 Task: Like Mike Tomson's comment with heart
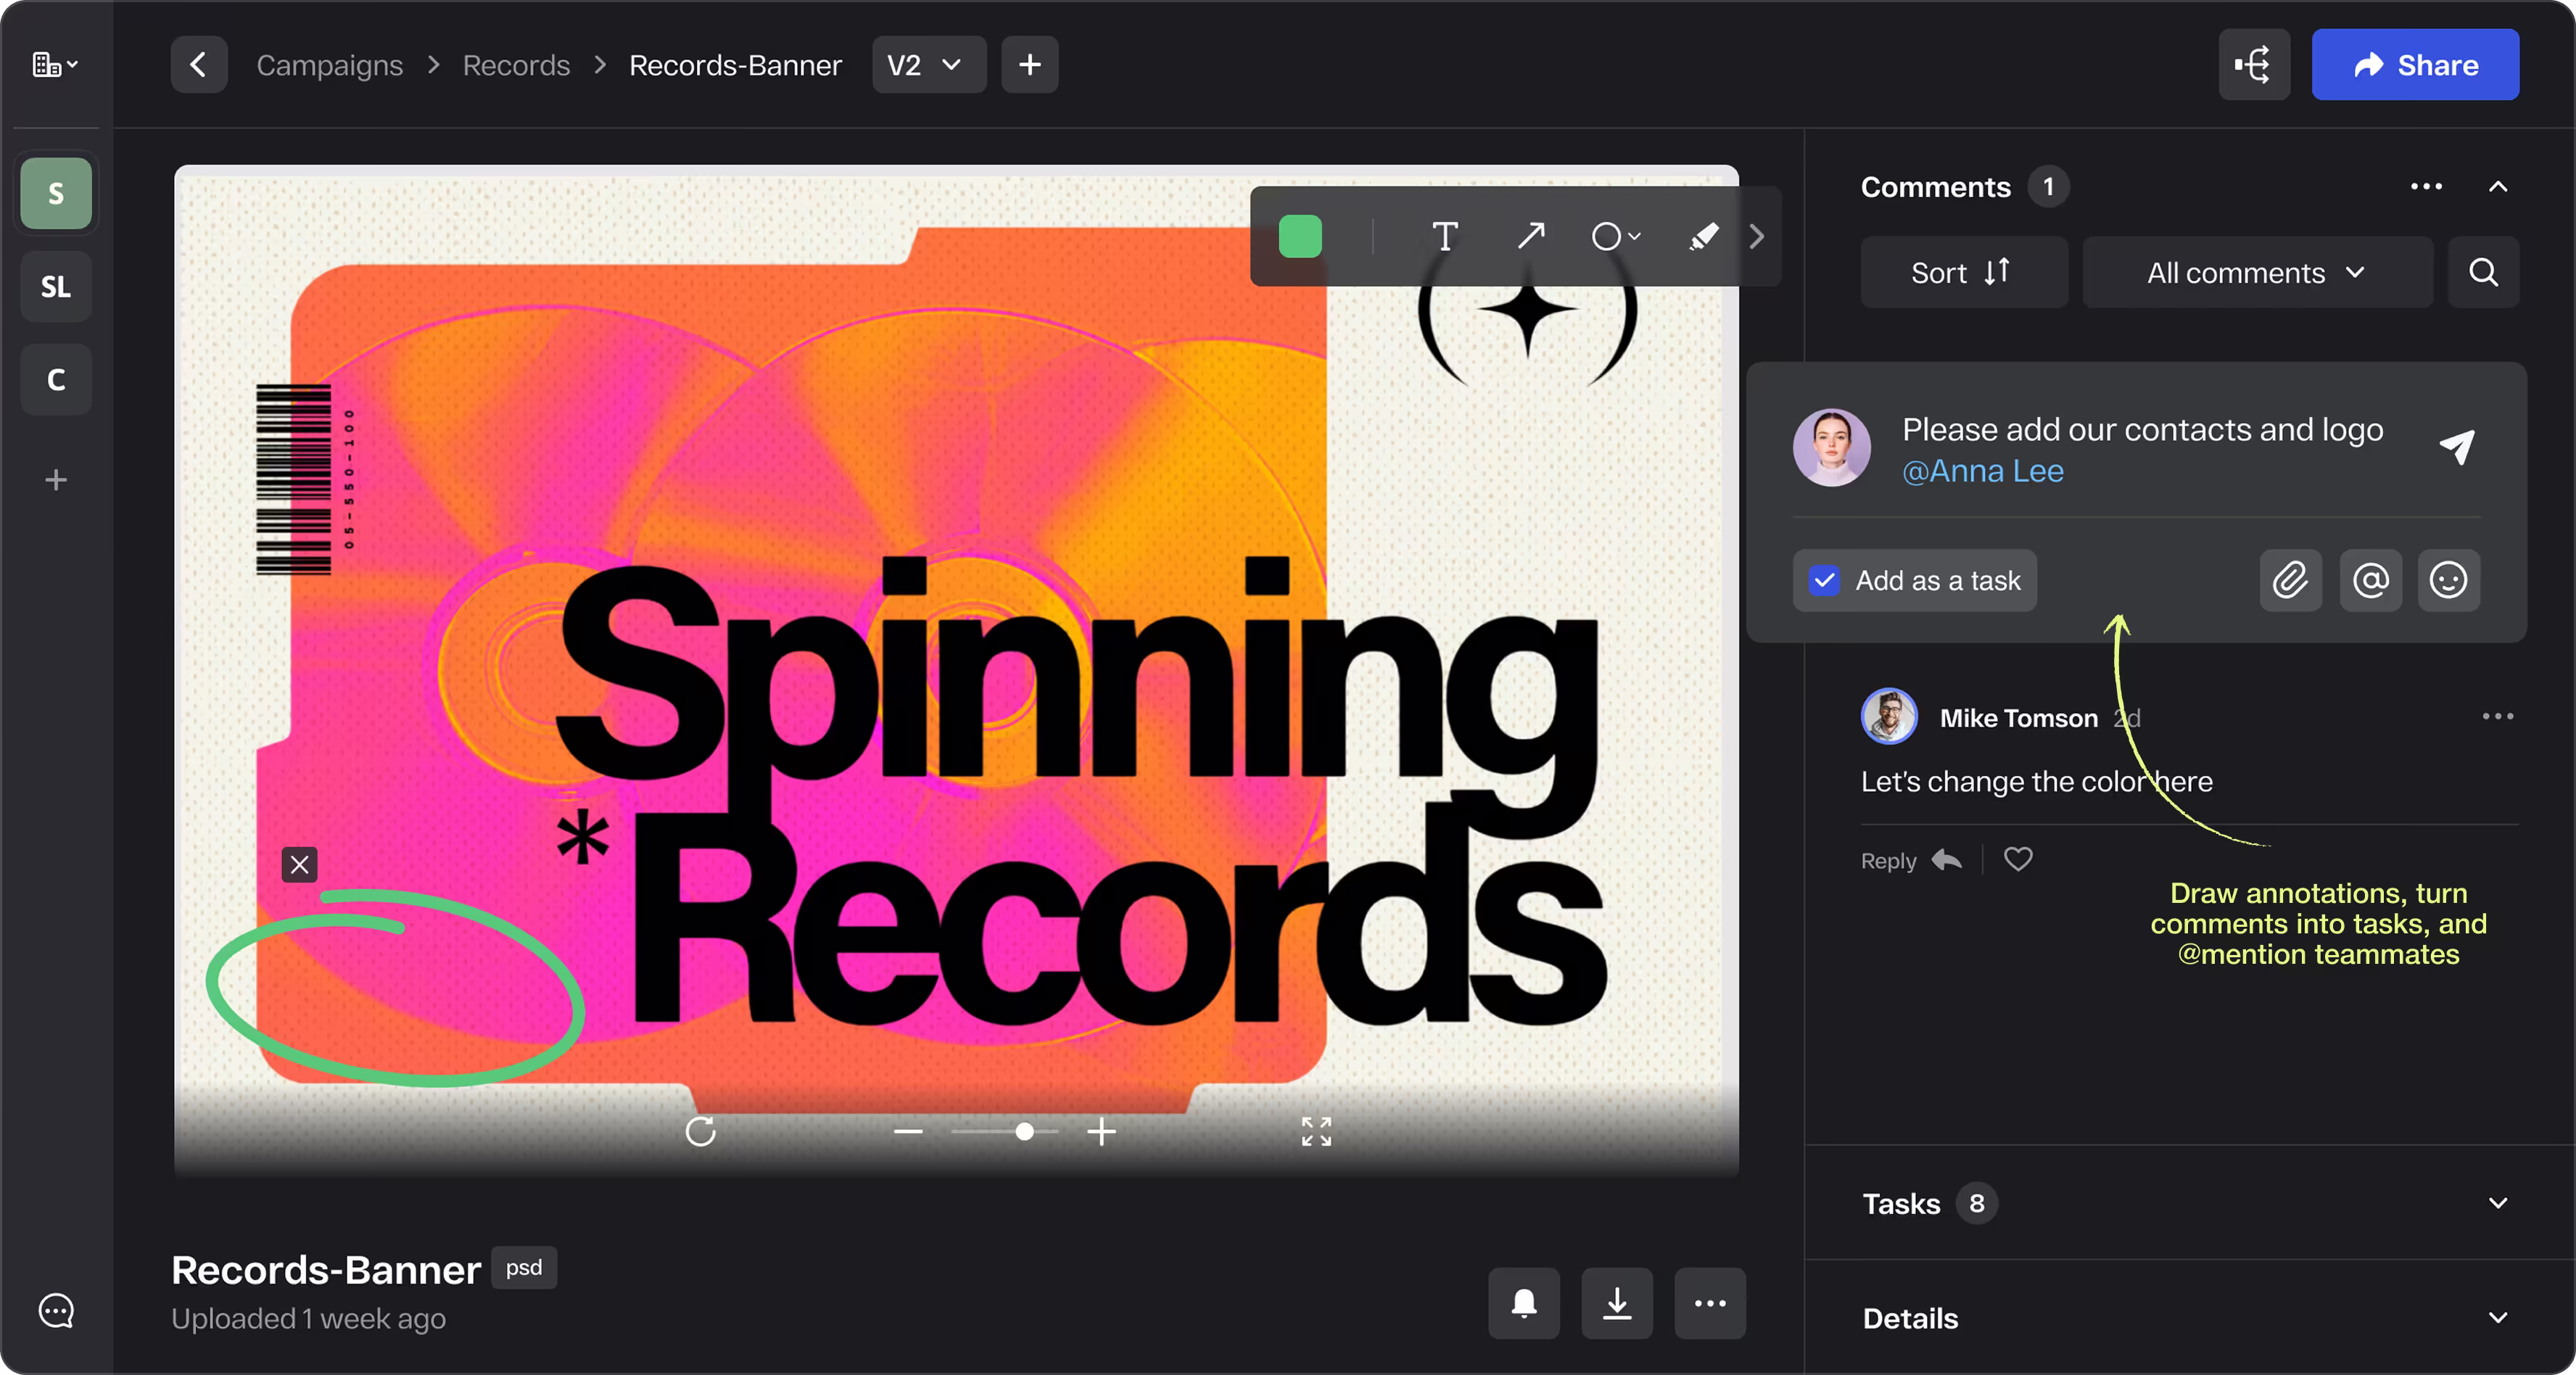click(x=2018, y=859)
